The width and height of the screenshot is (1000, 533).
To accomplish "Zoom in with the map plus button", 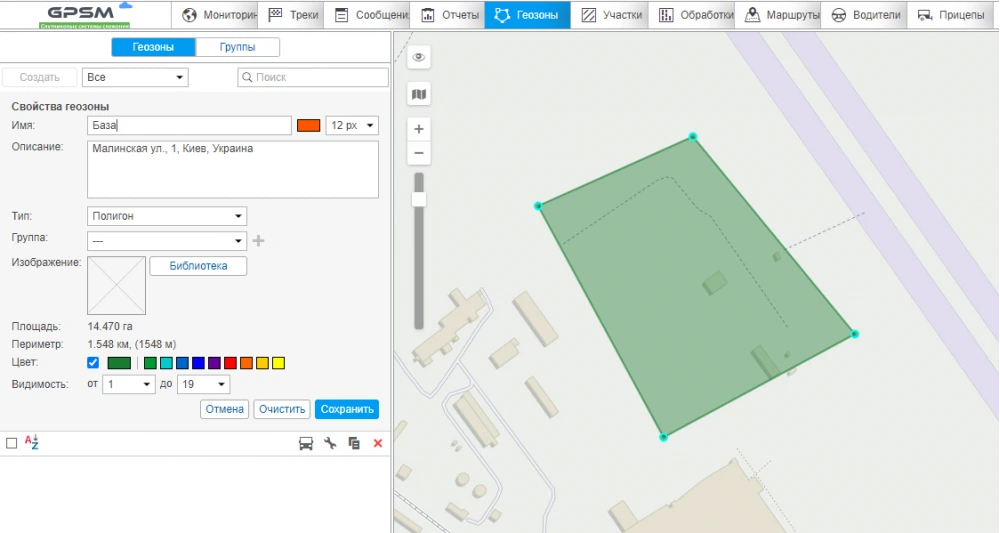I will (x=419, y=129).
